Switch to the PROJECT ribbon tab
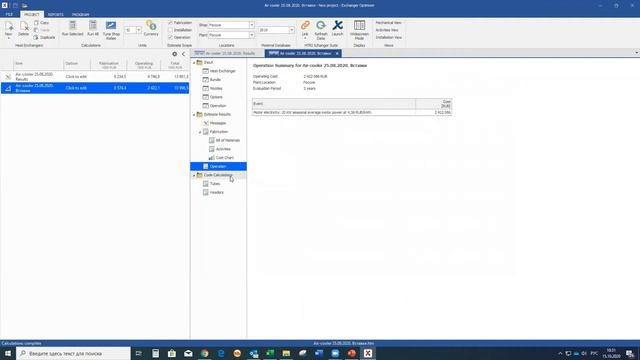 click(31, 14)
